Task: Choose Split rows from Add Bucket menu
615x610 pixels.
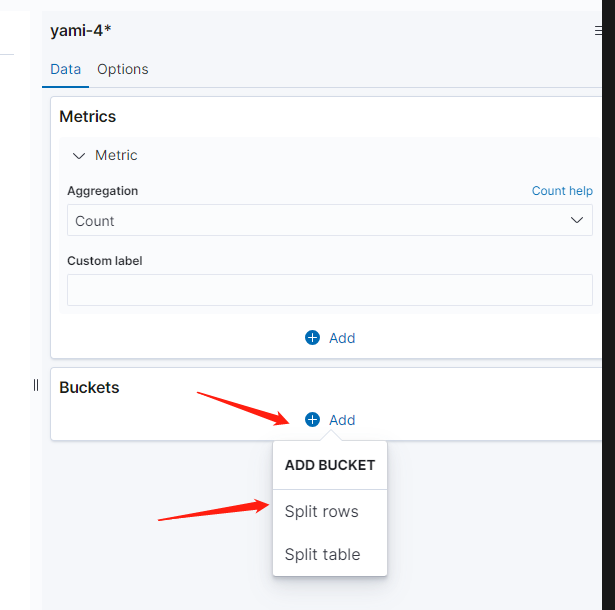Action: (x=321, y=512)
